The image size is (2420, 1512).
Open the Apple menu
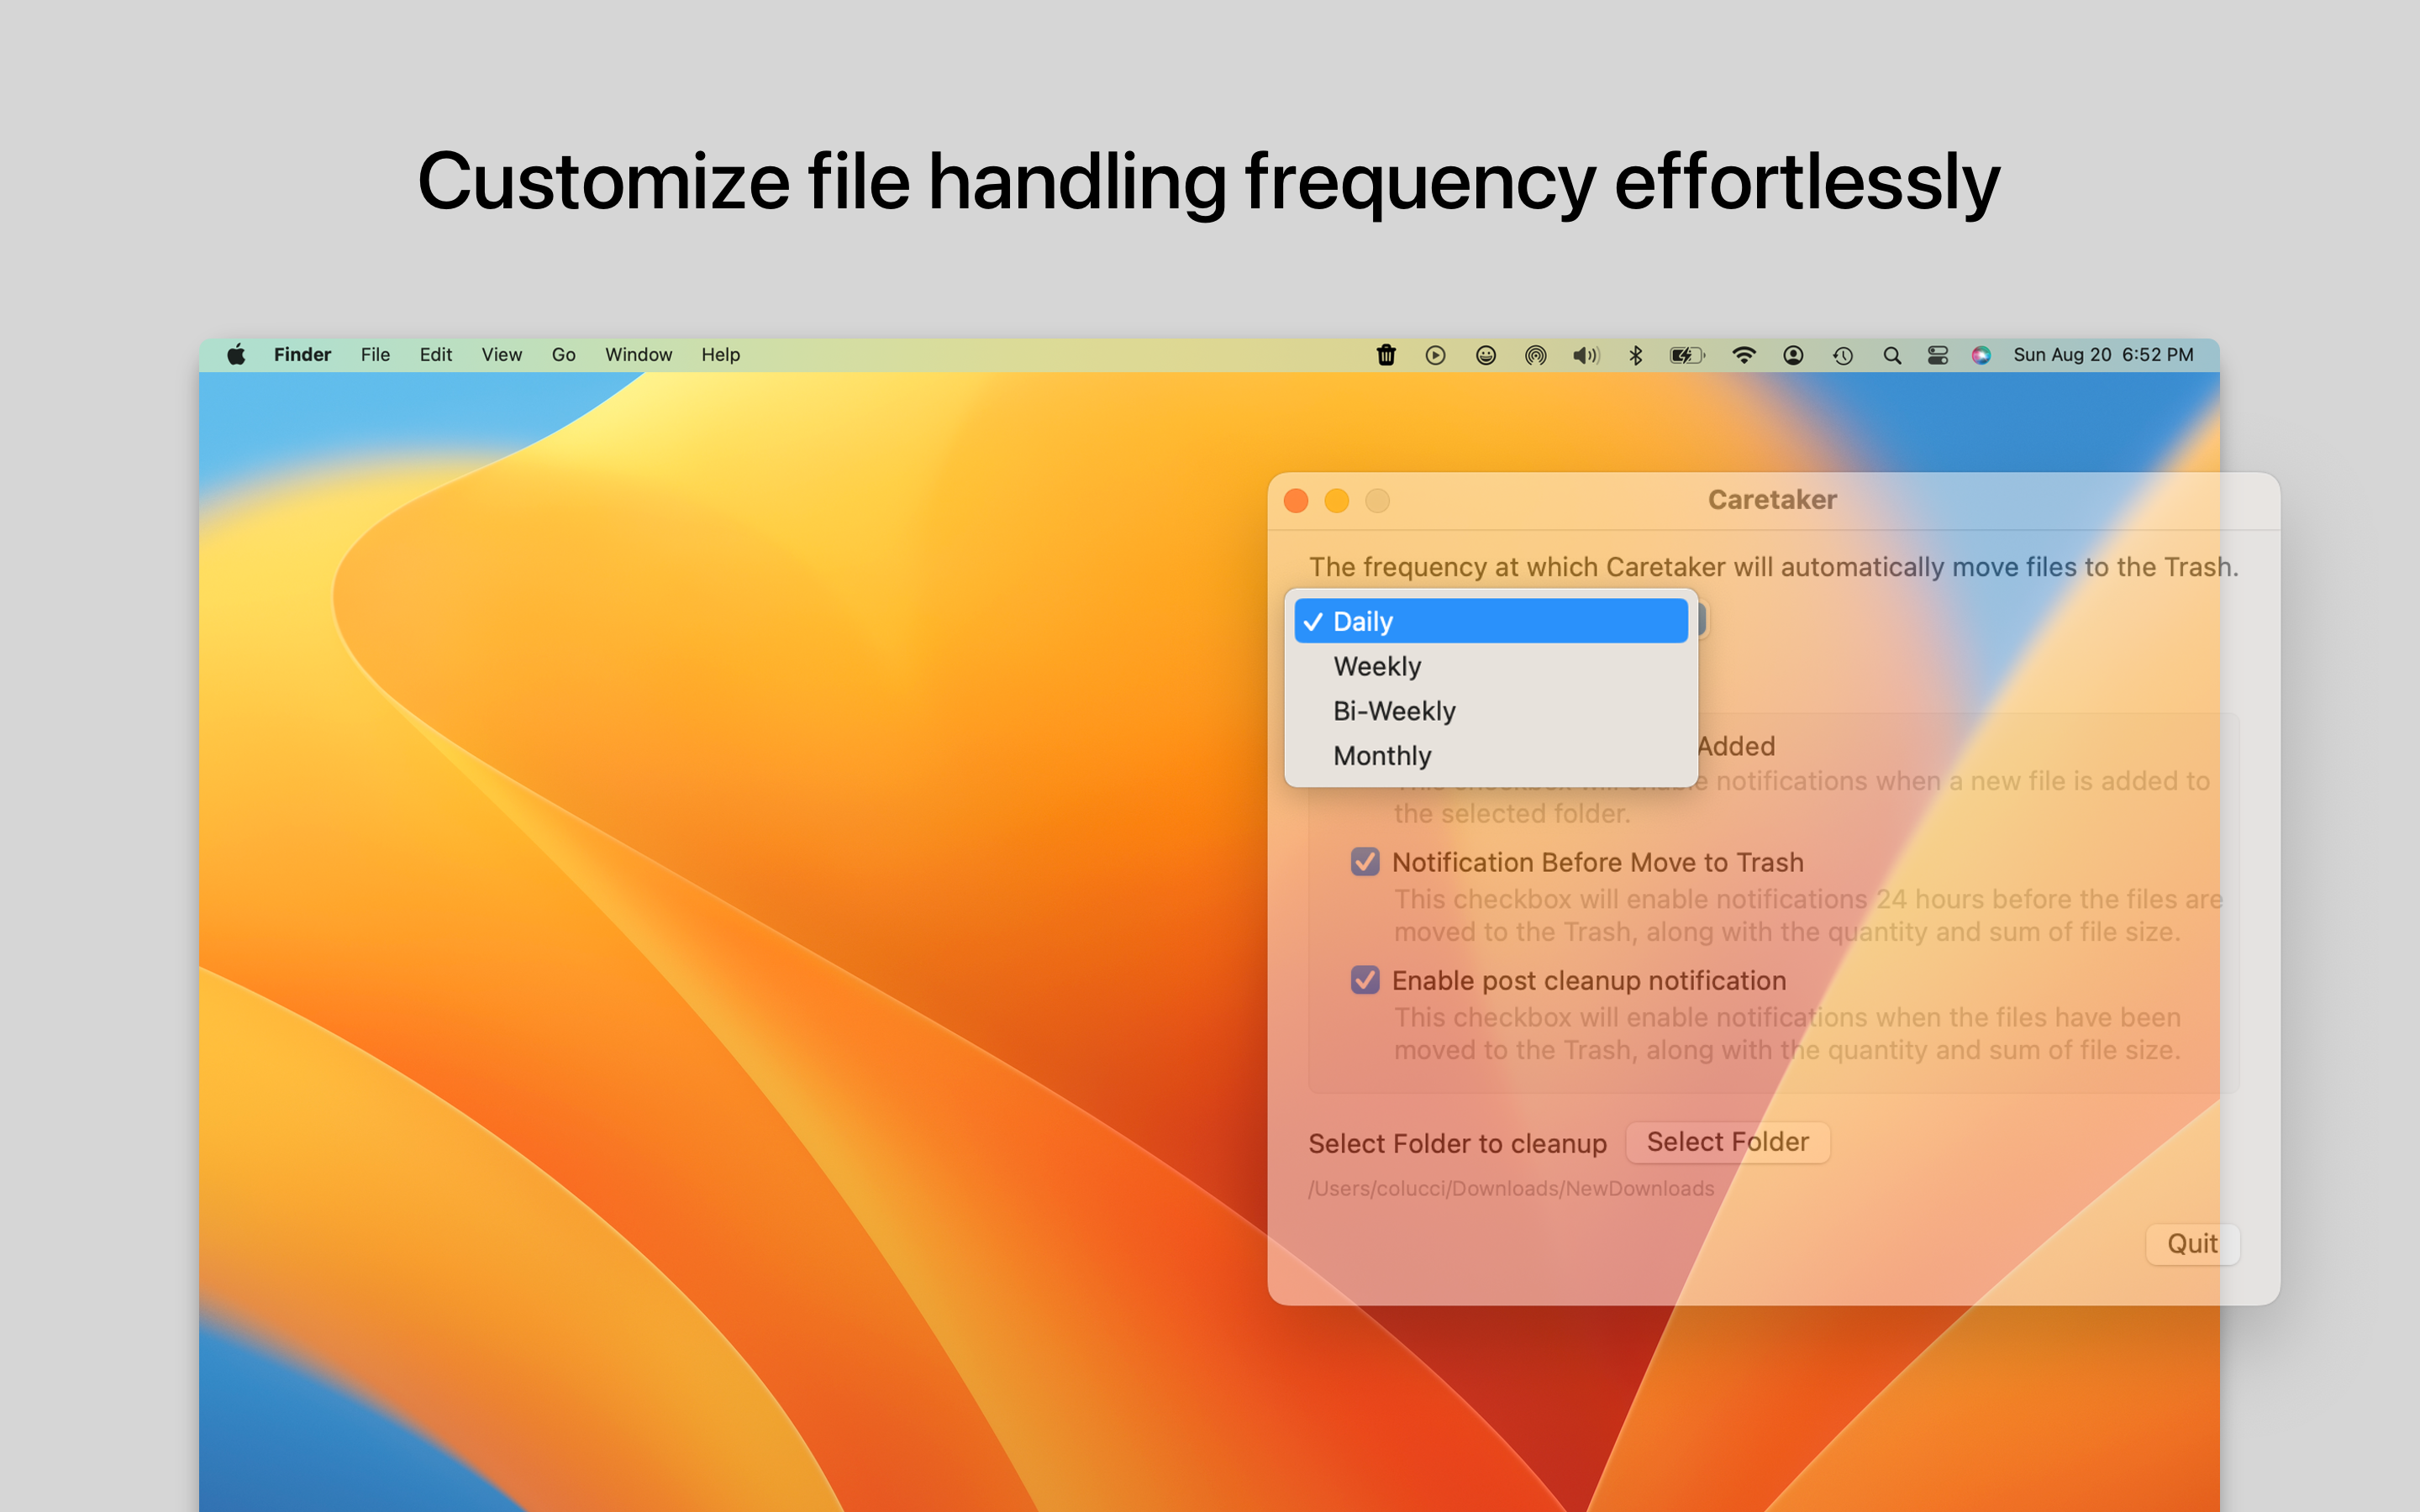point(237,354)
